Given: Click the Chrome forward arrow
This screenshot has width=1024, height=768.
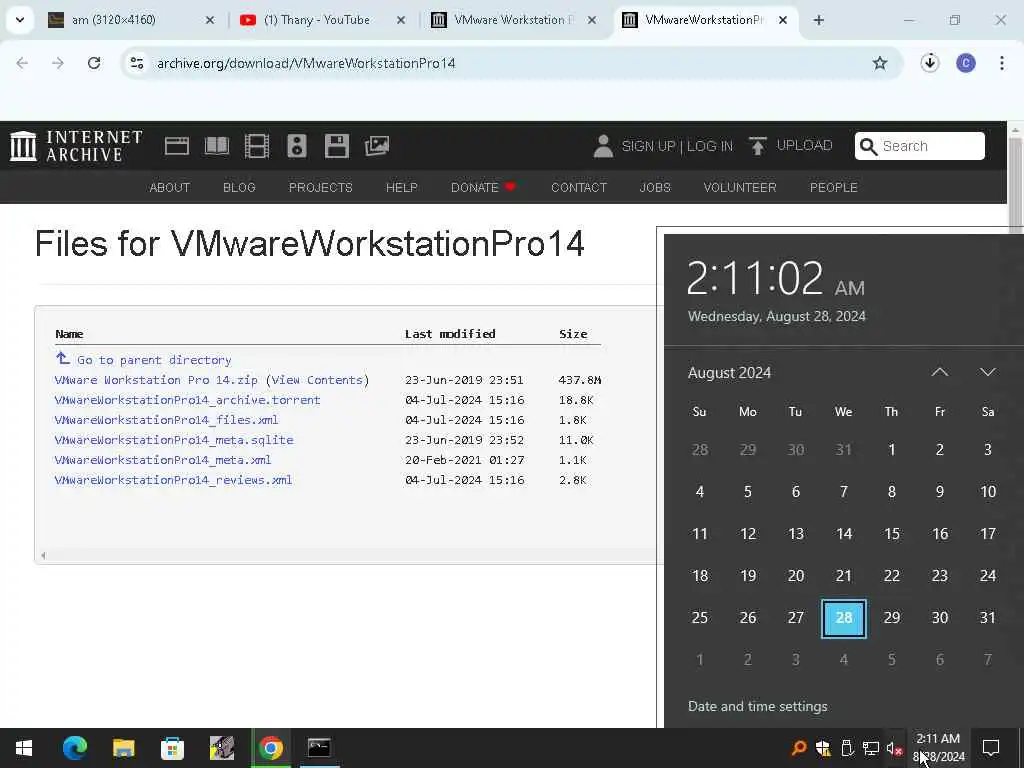Looking at the screenshot, I should [58, 63].
